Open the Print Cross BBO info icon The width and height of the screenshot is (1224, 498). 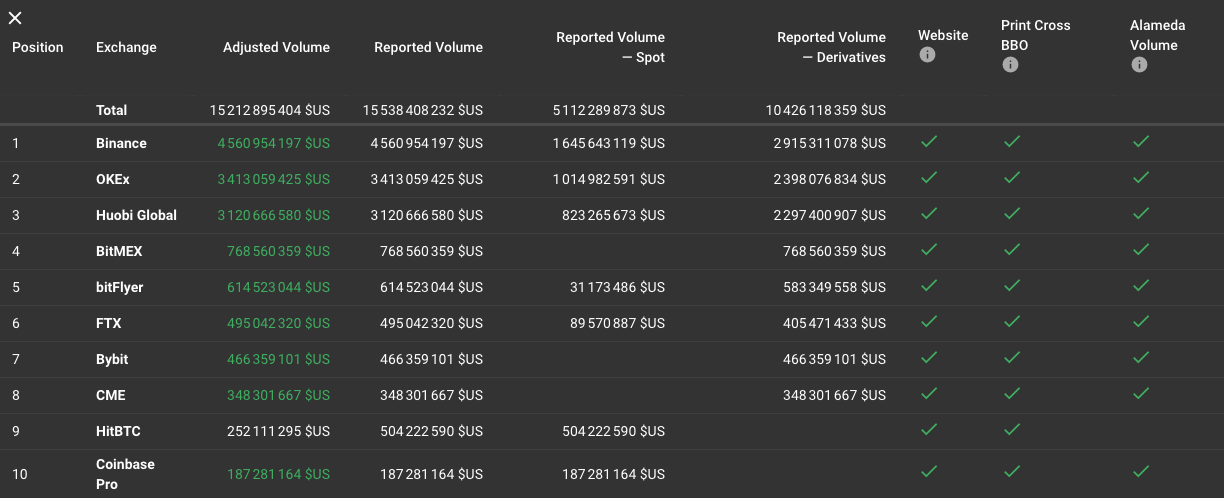(x=1010, y=65)
